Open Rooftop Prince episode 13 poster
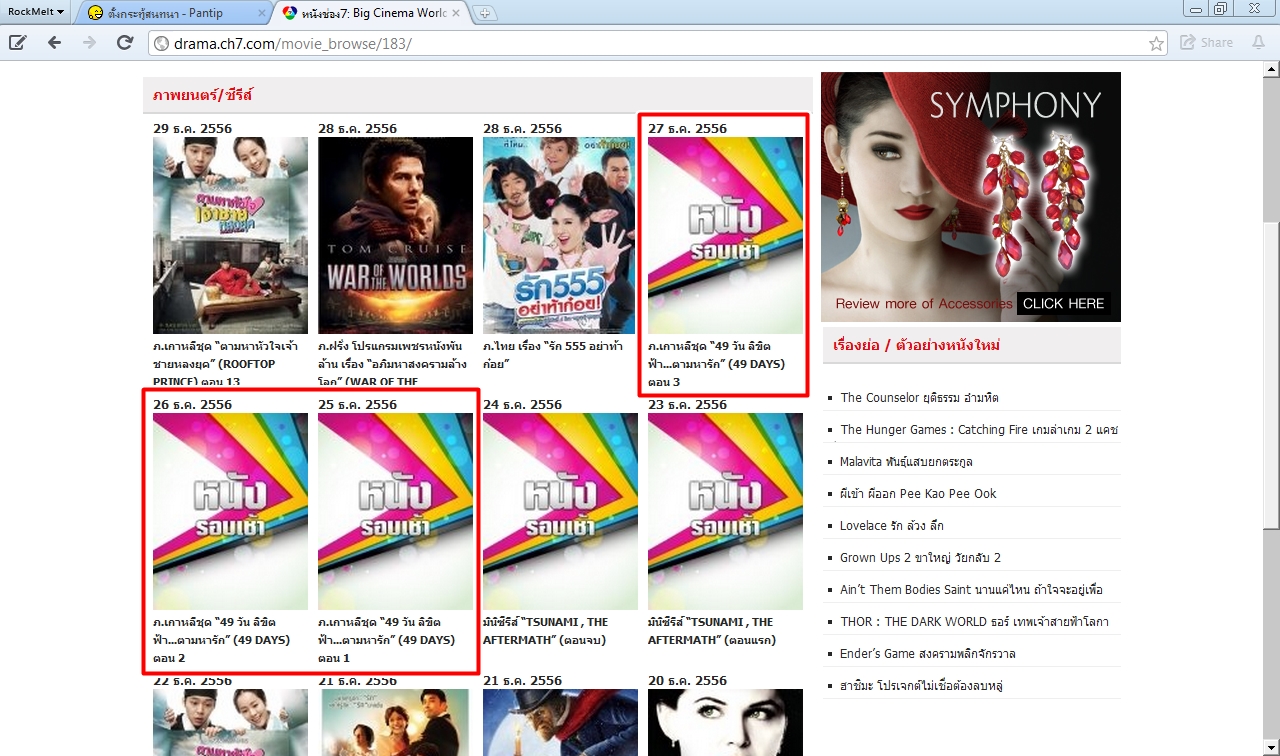 (x=230, y=235)
